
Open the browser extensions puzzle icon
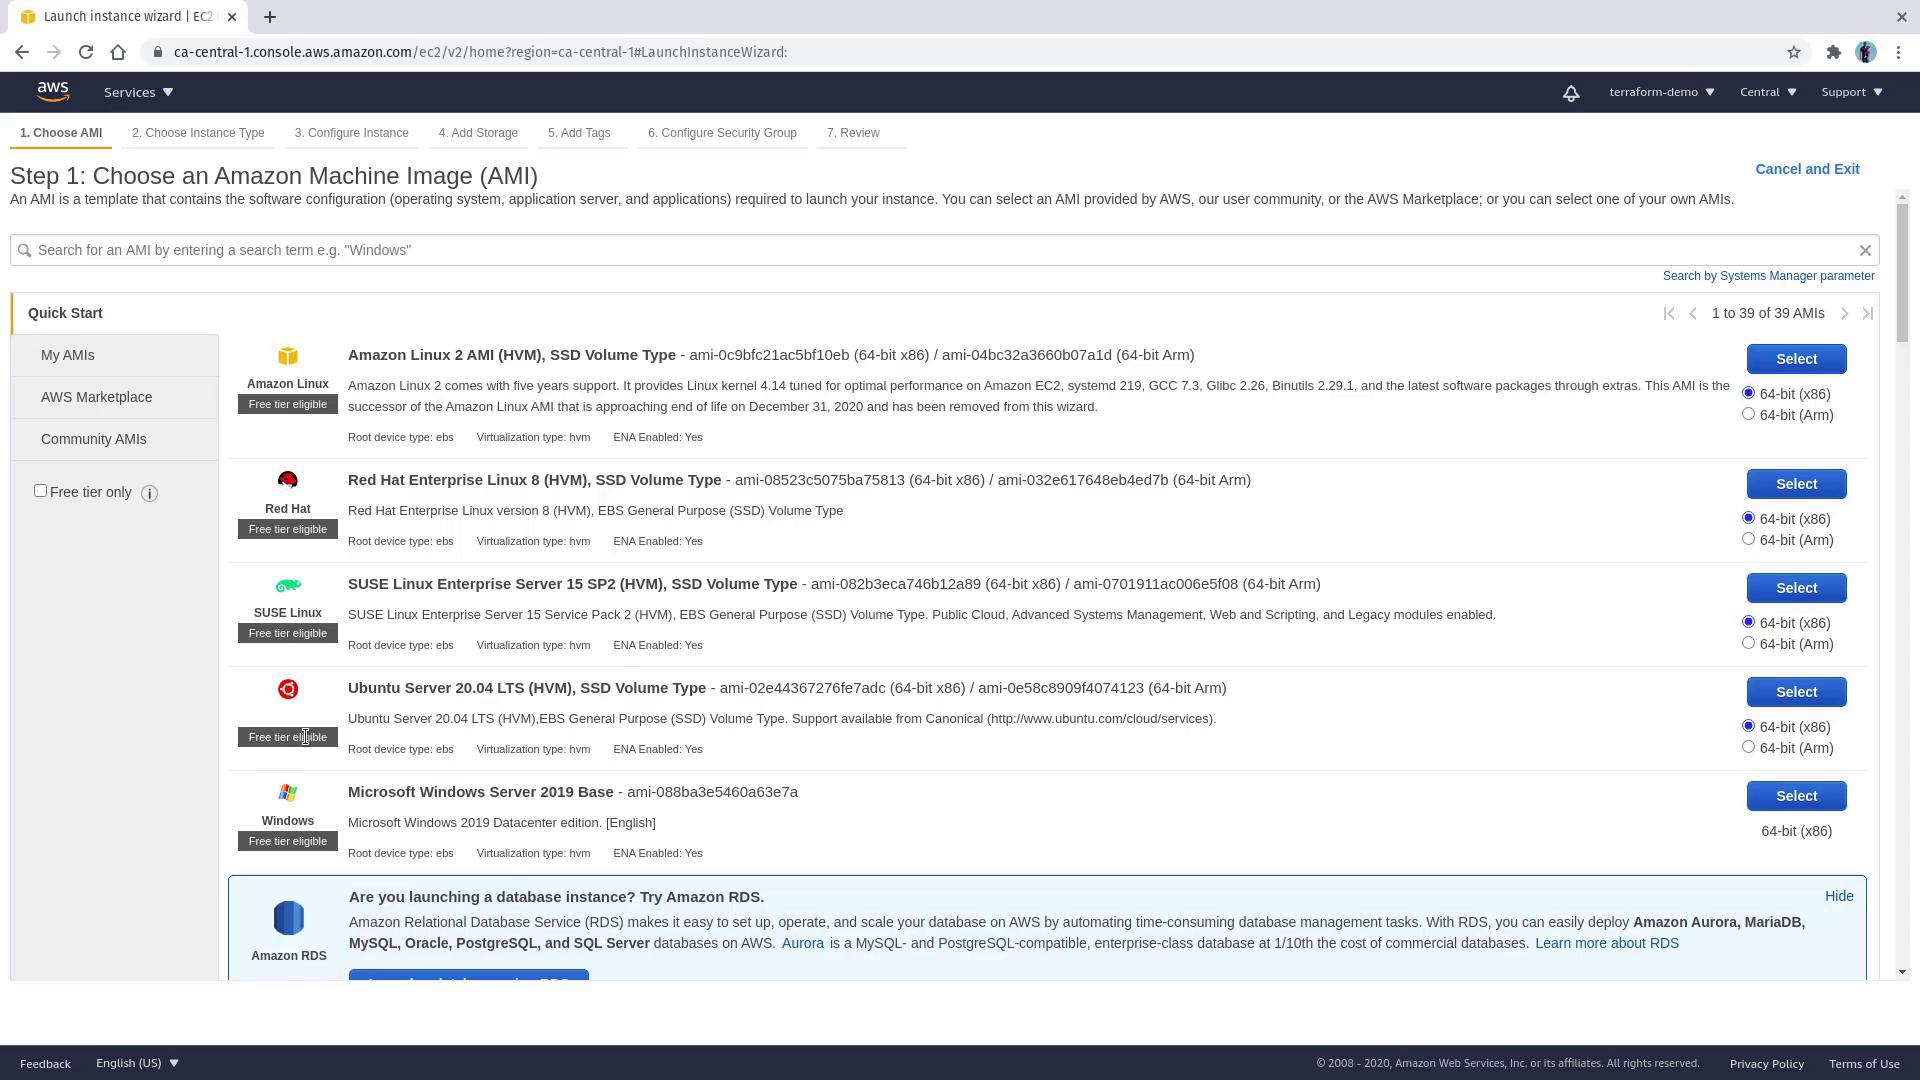point(1833,52)
